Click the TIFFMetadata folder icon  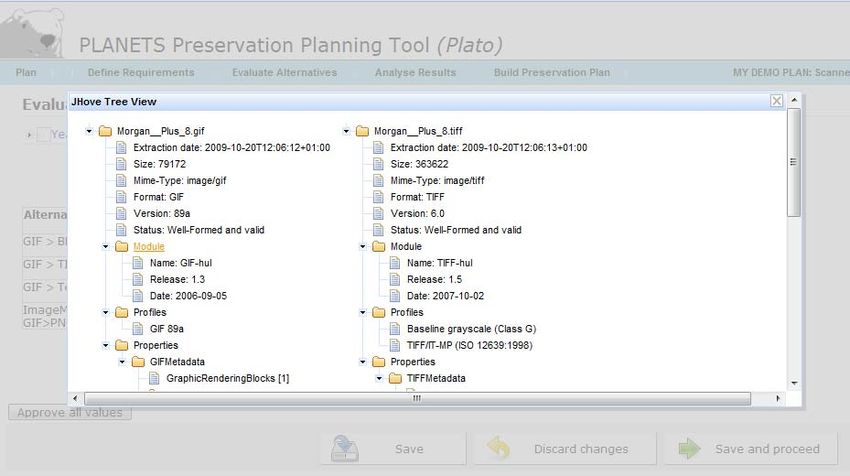tap(395, 378)
